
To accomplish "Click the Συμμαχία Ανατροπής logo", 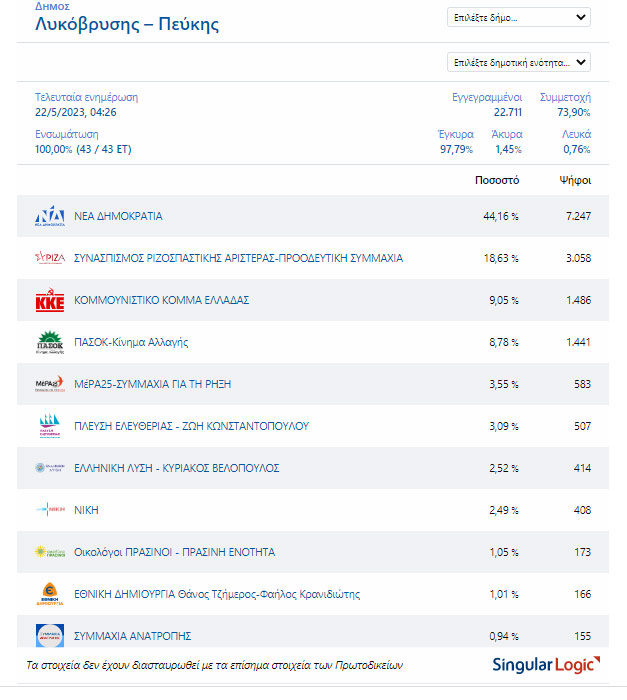I will coord(50,635).
